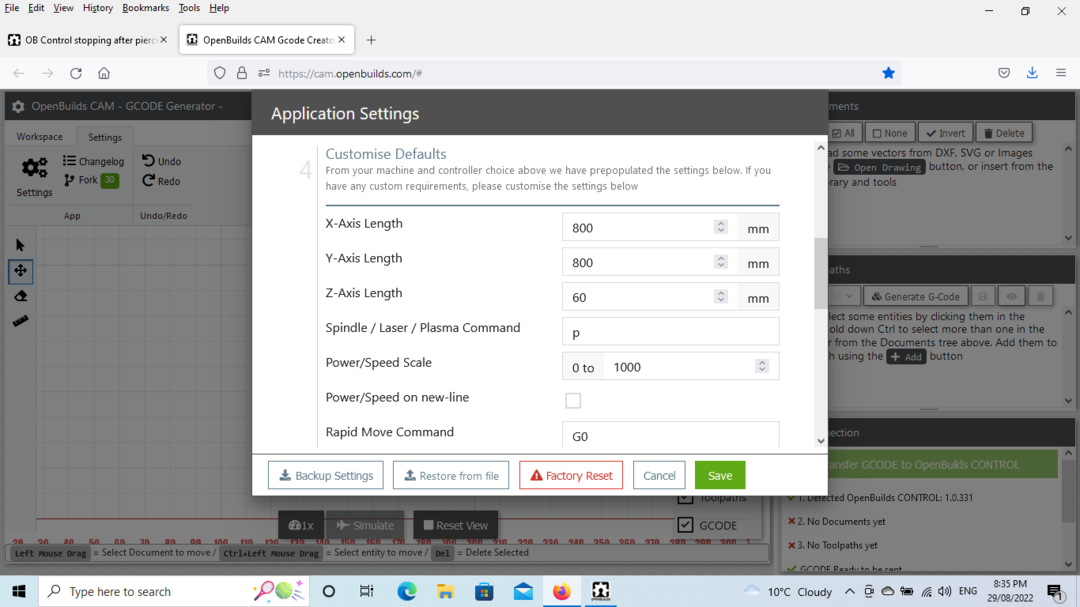The width and height of the screenshot is (1080, 607).
Task: Adjust the Power/Speed Scale spinner
Action: click(762, 367)
